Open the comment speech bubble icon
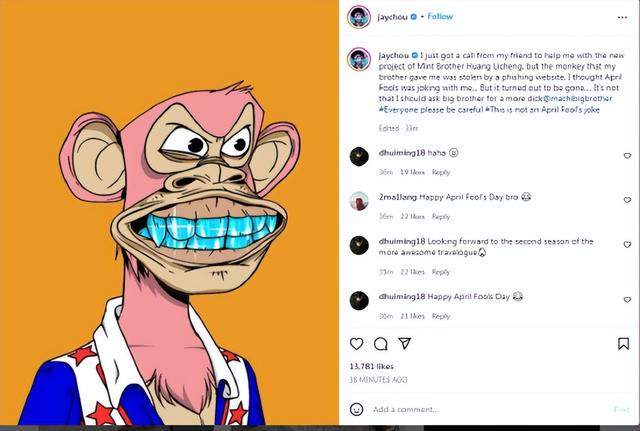640x431 pixels. coord(380,344)
